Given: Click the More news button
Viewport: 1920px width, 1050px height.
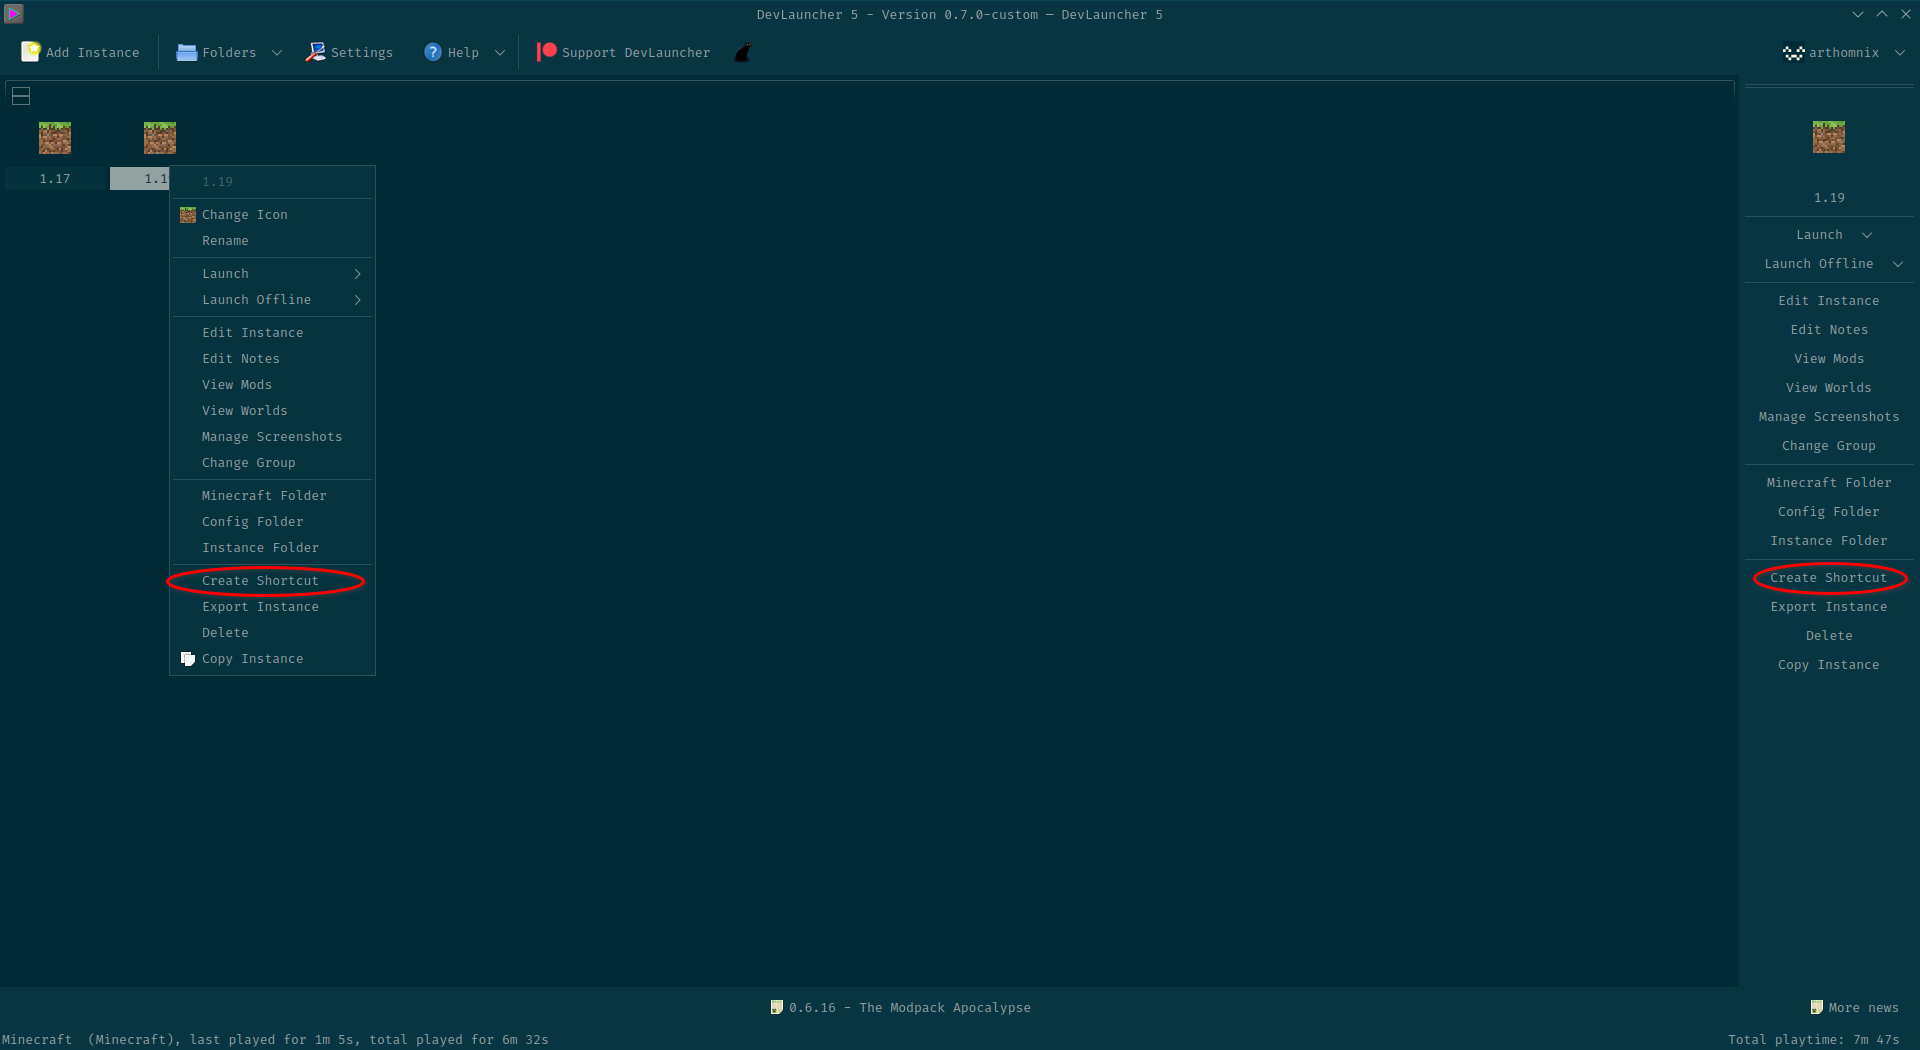Looking at the screenshot, I should pos(1855,1008).
